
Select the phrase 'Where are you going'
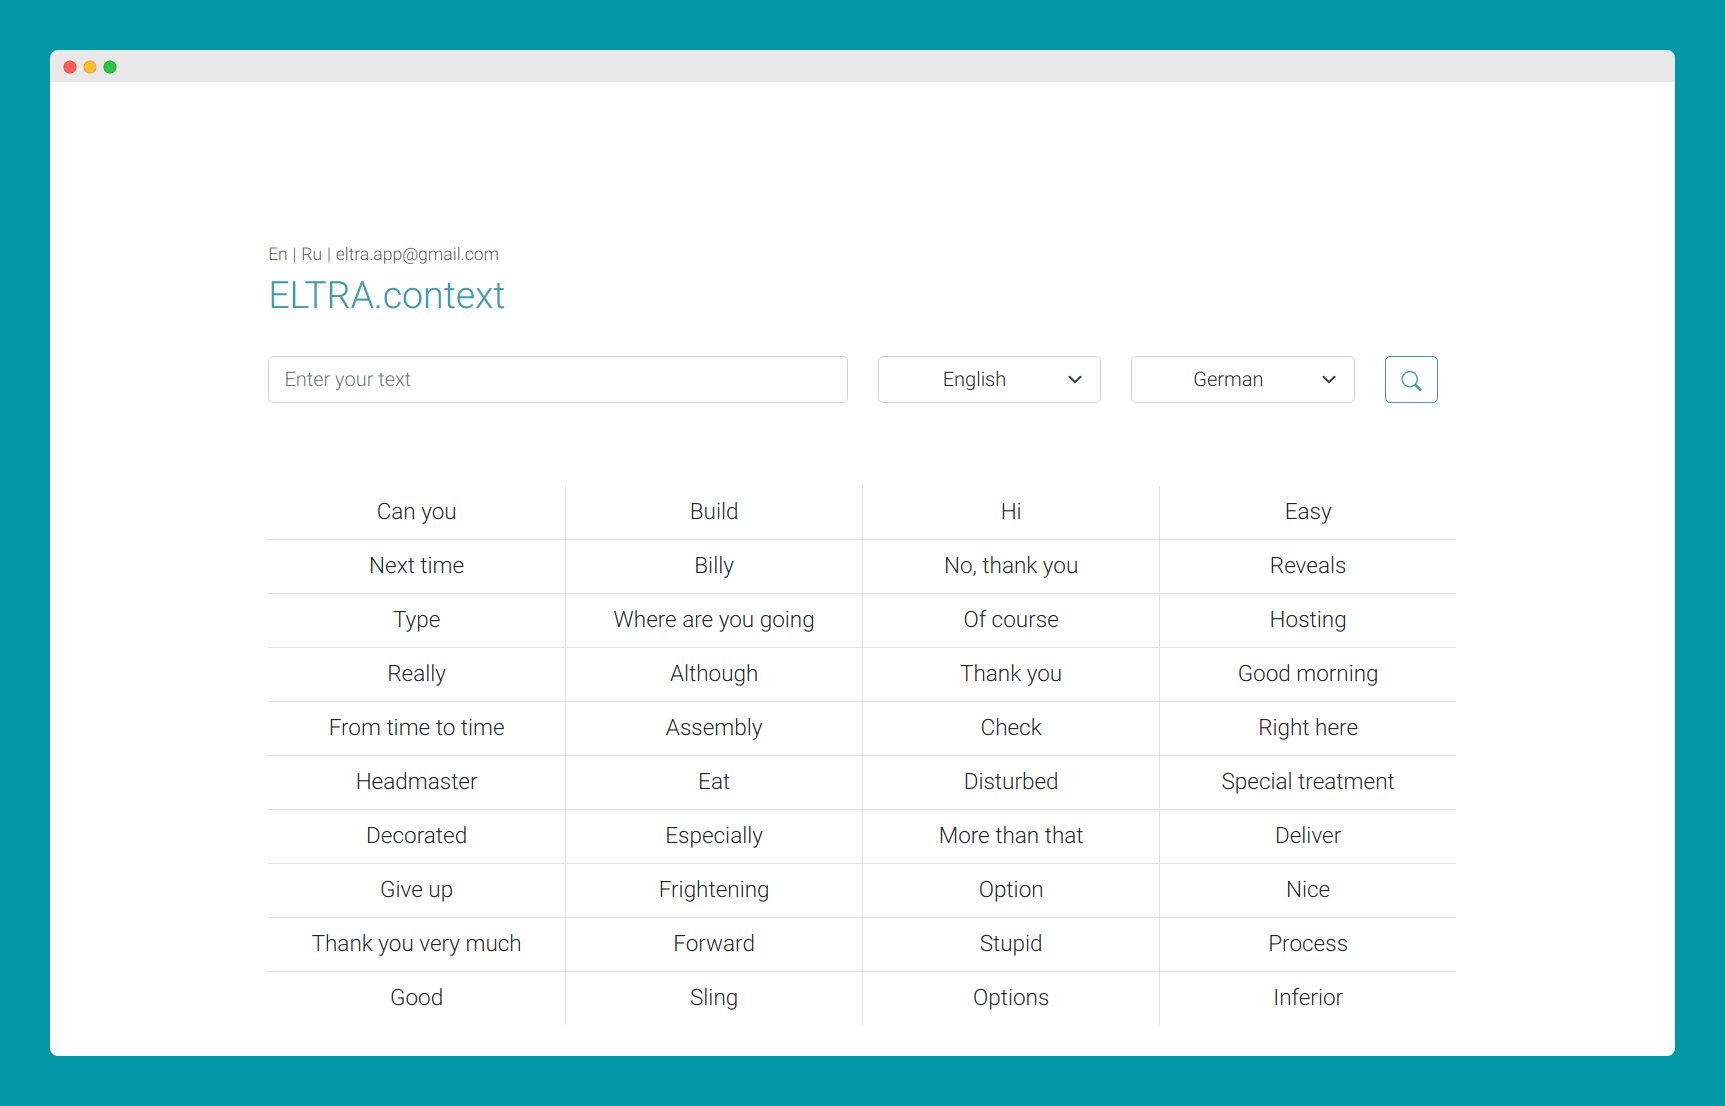click(713, 619)
